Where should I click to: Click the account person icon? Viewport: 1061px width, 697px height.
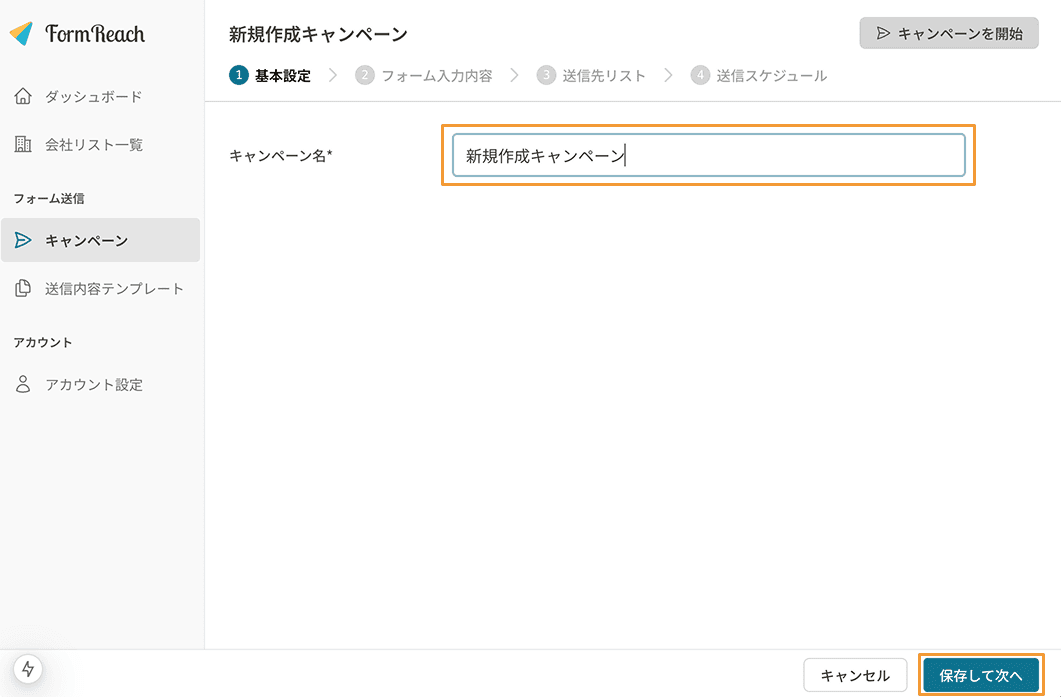[x=23, y=384]
